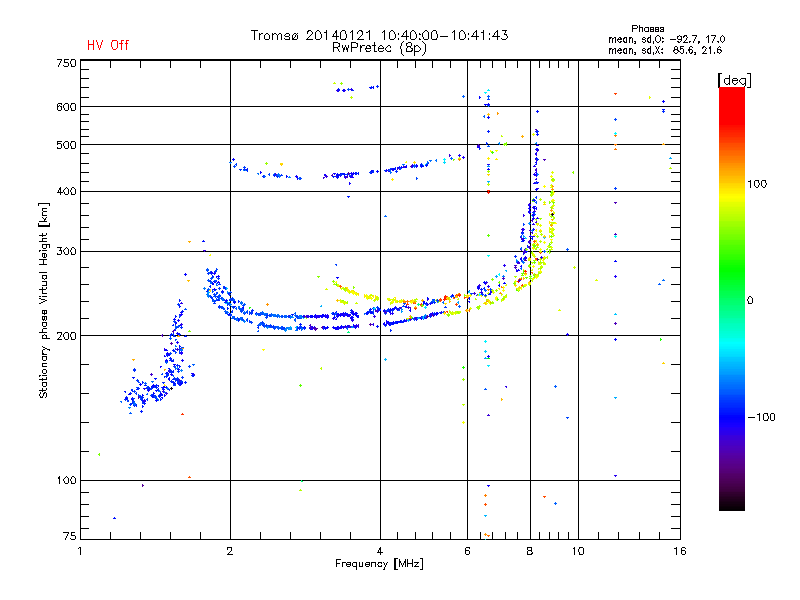Click the x-axis label '10'
This screenshot has width=800, height=600.
click(578, 552)
